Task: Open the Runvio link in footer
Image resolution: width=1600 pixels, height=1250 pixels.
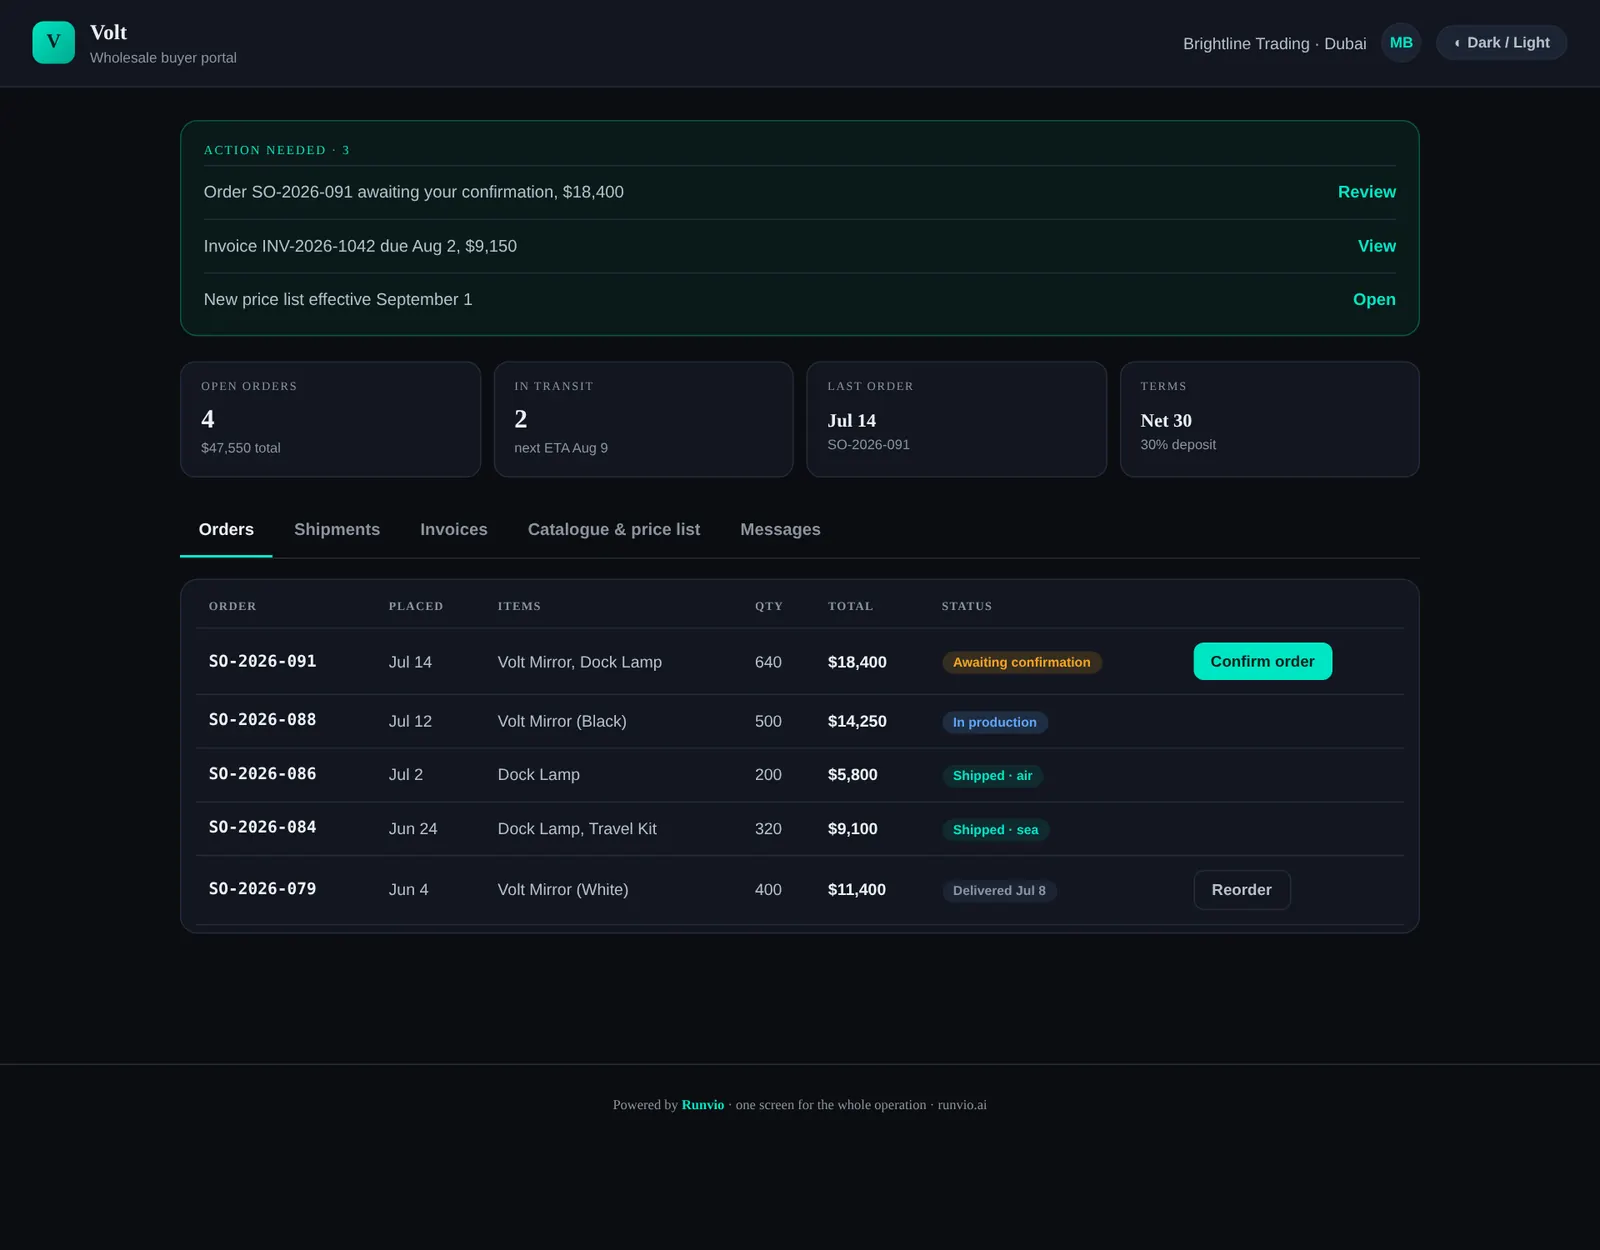Action: [x=702, y=1105]
